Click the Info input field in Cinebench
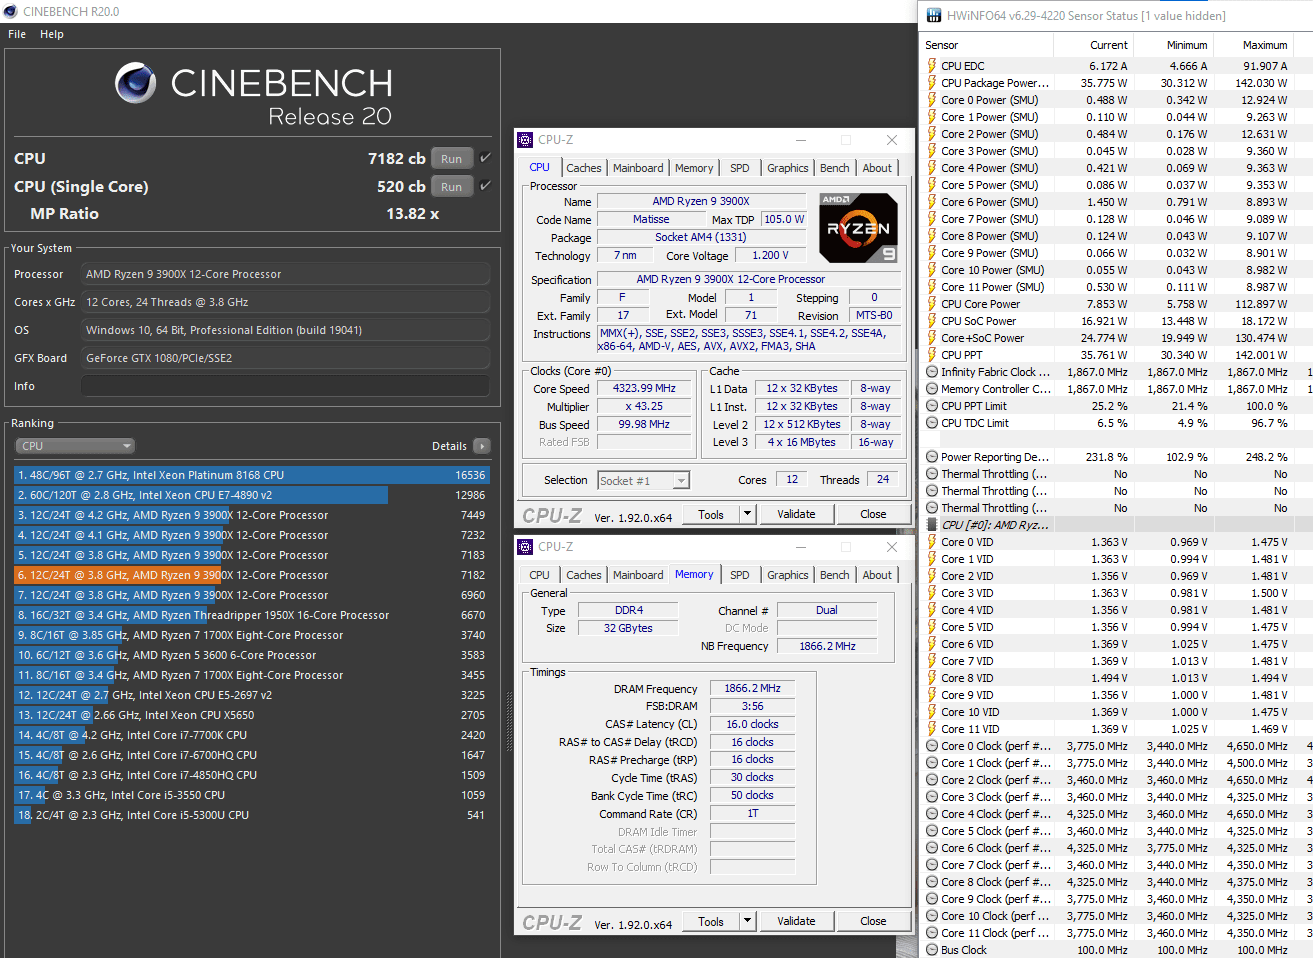The image size is (1313, 958). [286, 386]
